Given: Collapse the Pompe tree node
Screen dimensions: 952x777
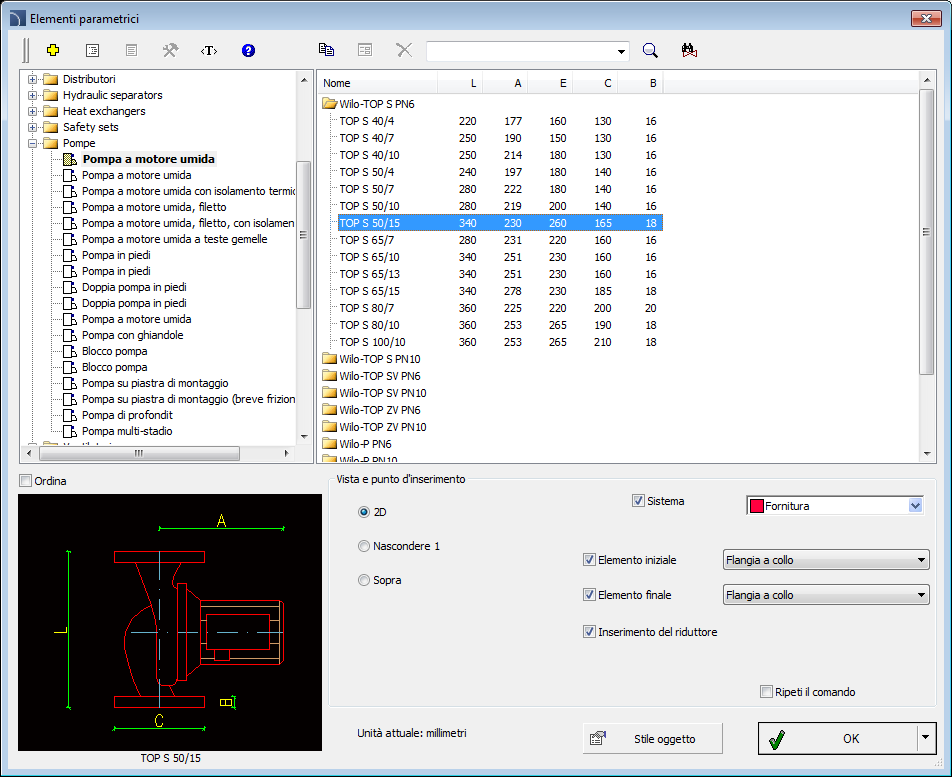Looking at the screenshot, I should pos(33,143).
